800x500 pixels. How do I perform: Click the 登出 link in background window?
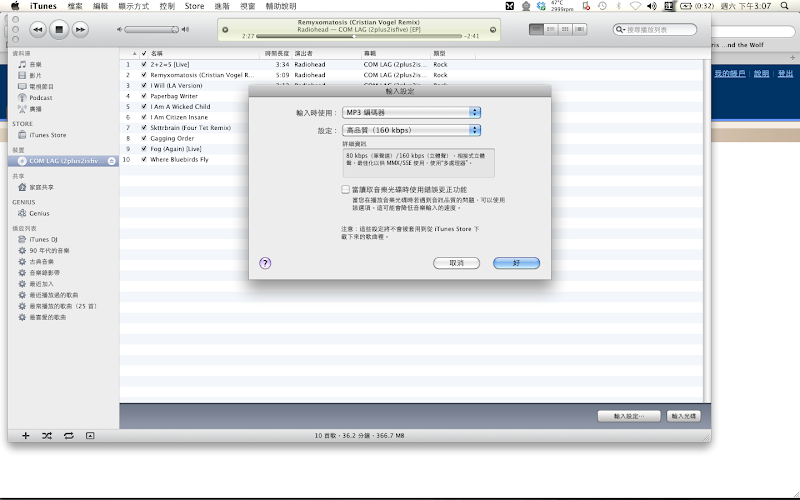(785, 74)
